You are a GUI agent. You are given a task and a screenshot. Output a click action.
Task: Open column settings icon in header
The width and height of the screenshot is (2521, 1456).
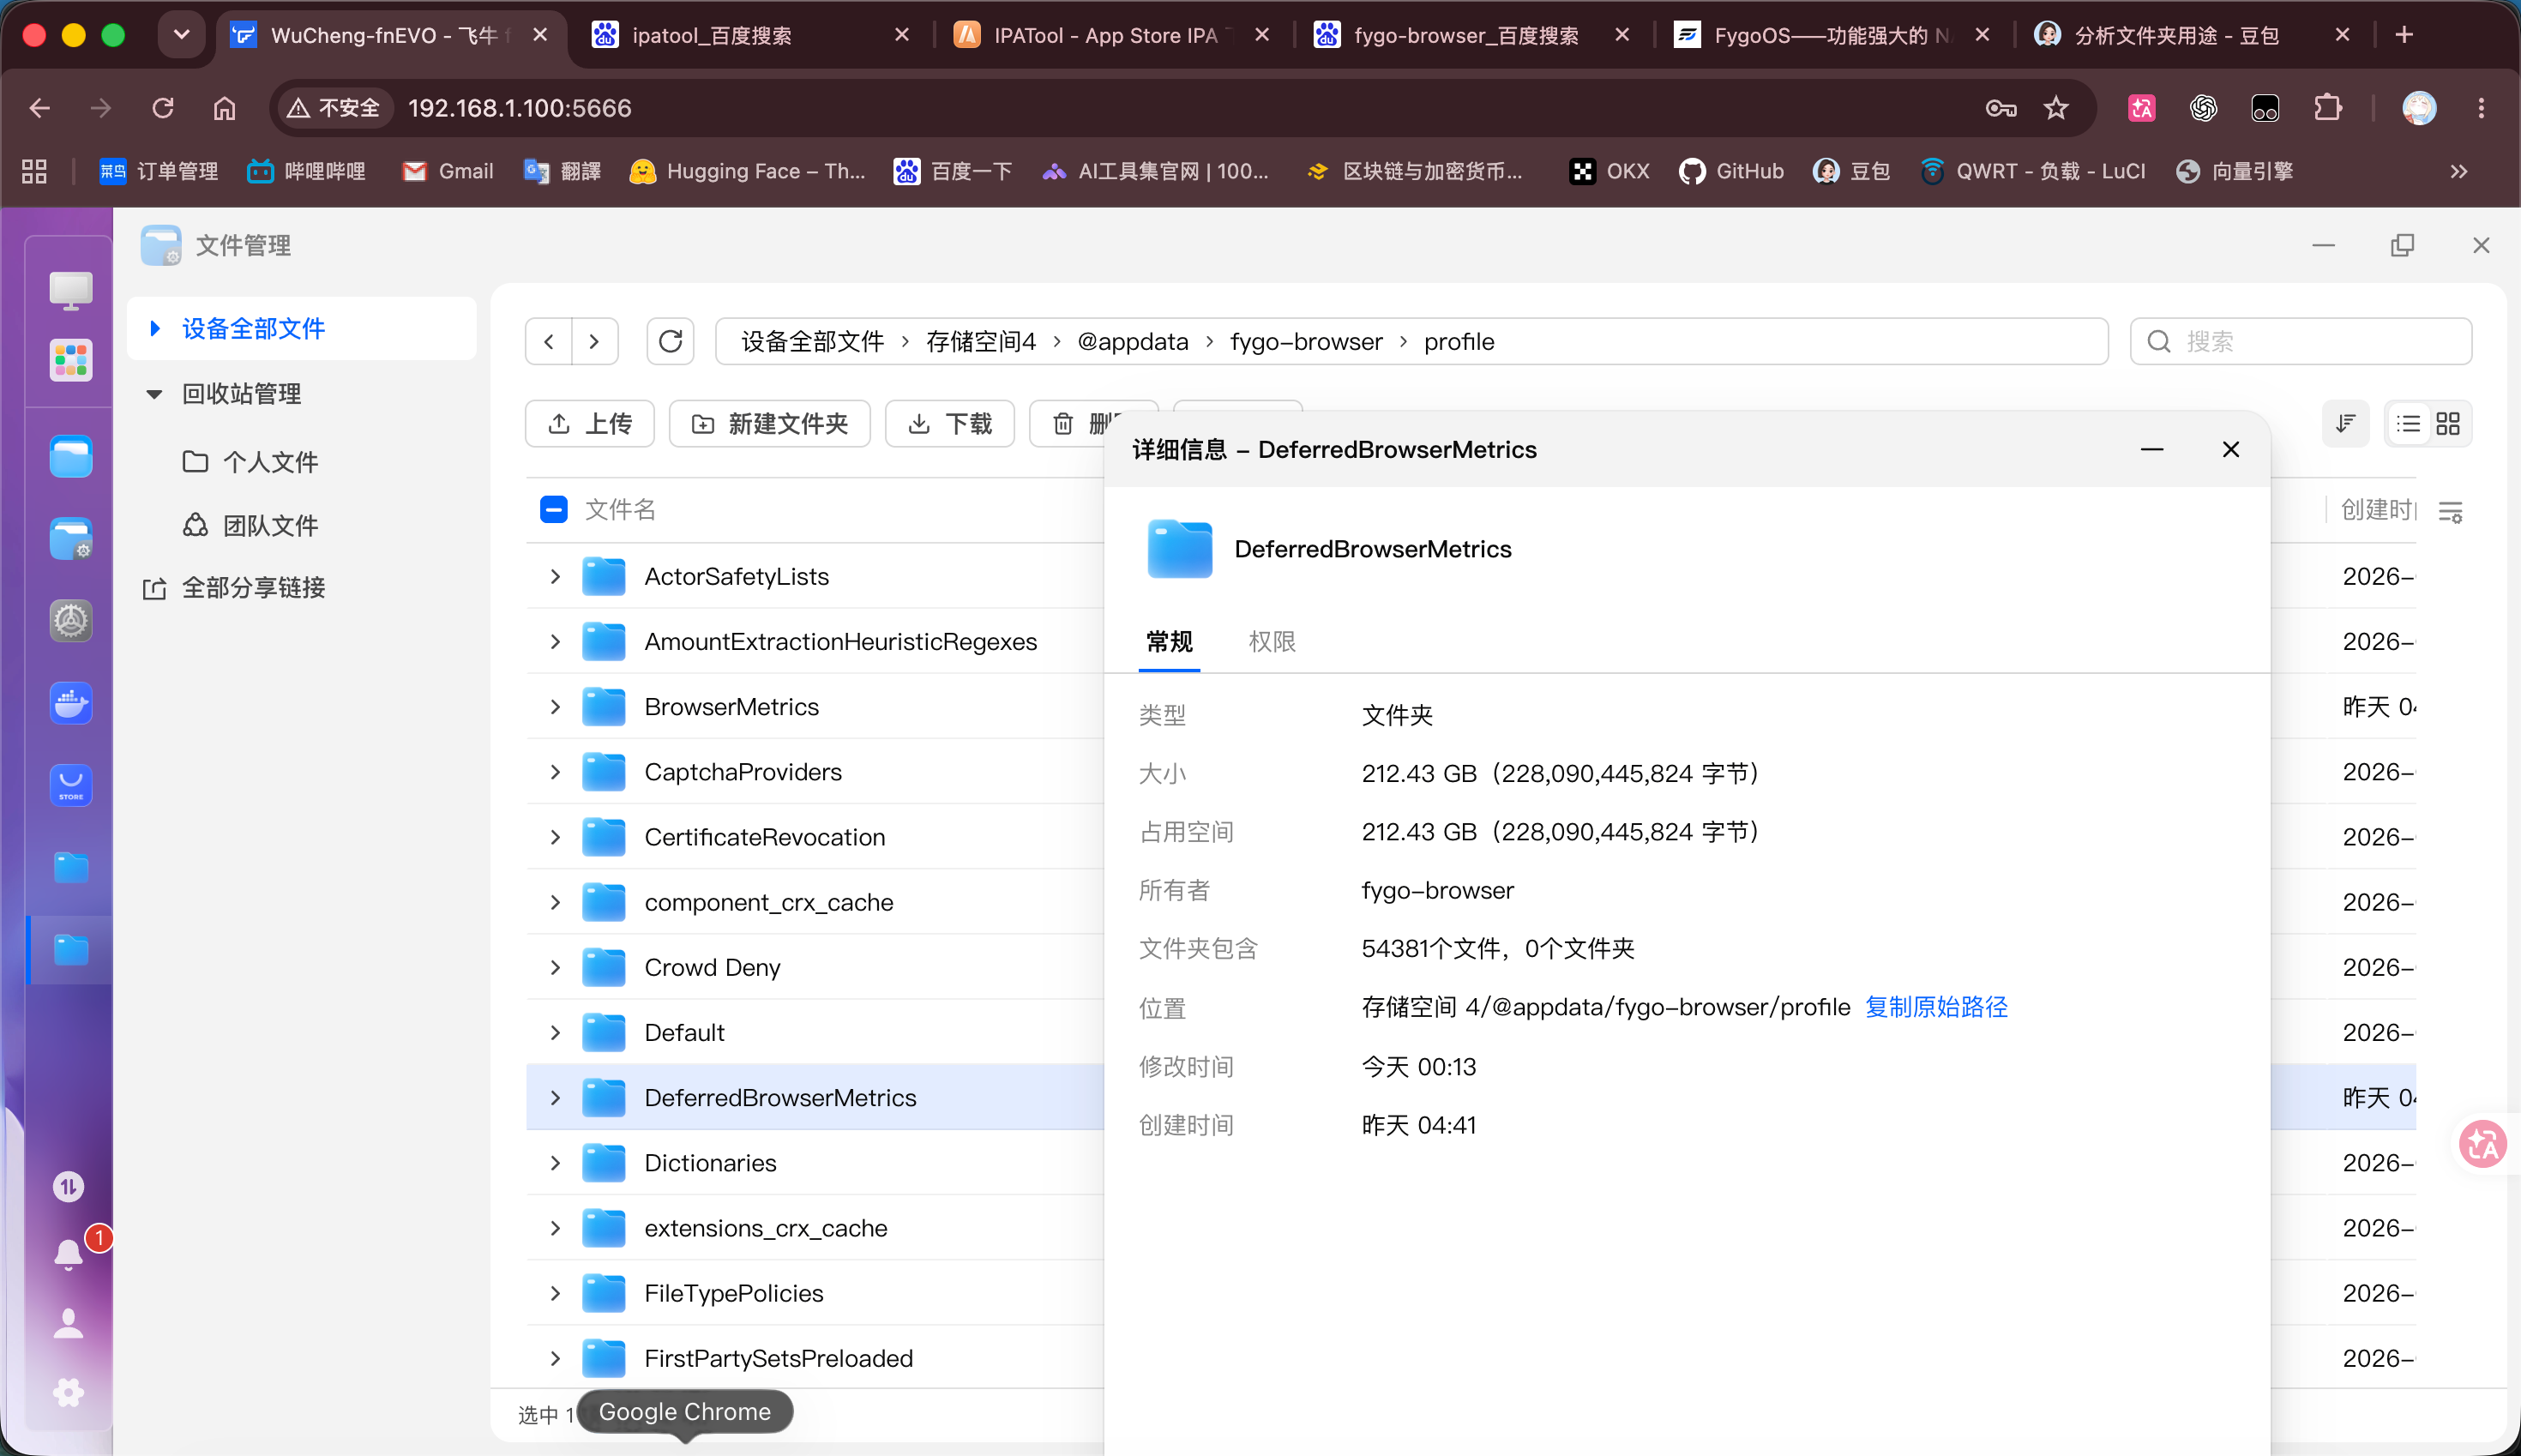[x=2450, y=512]
